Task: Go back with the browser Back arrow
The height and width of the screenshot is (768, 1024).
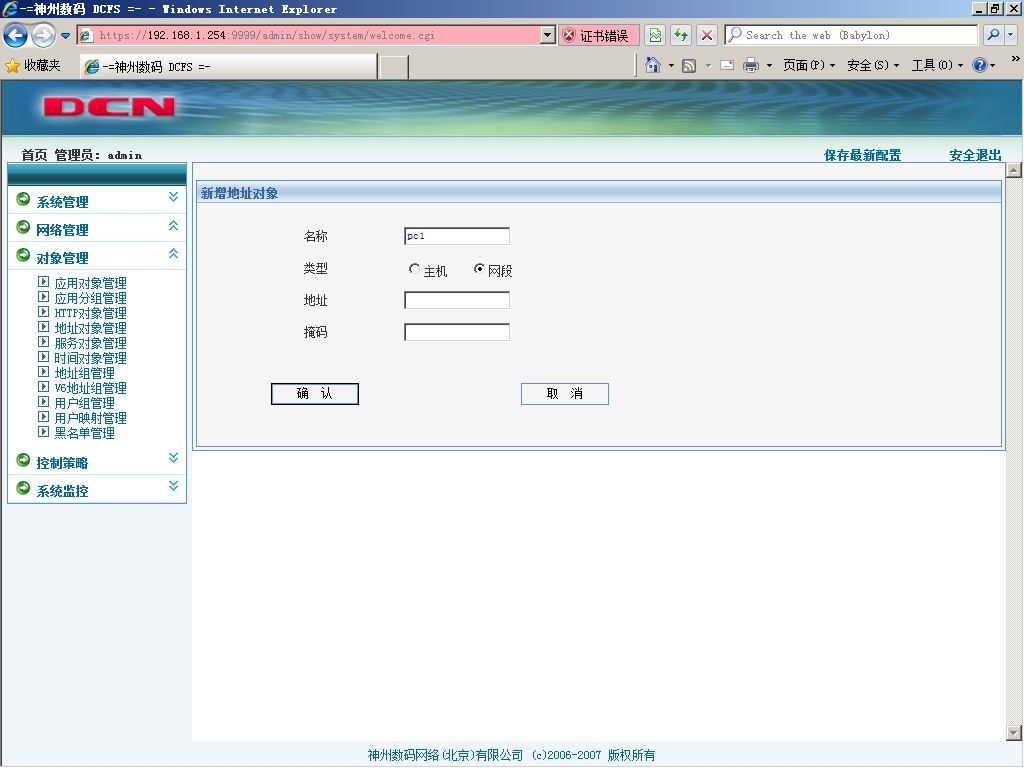Action: 16,35
